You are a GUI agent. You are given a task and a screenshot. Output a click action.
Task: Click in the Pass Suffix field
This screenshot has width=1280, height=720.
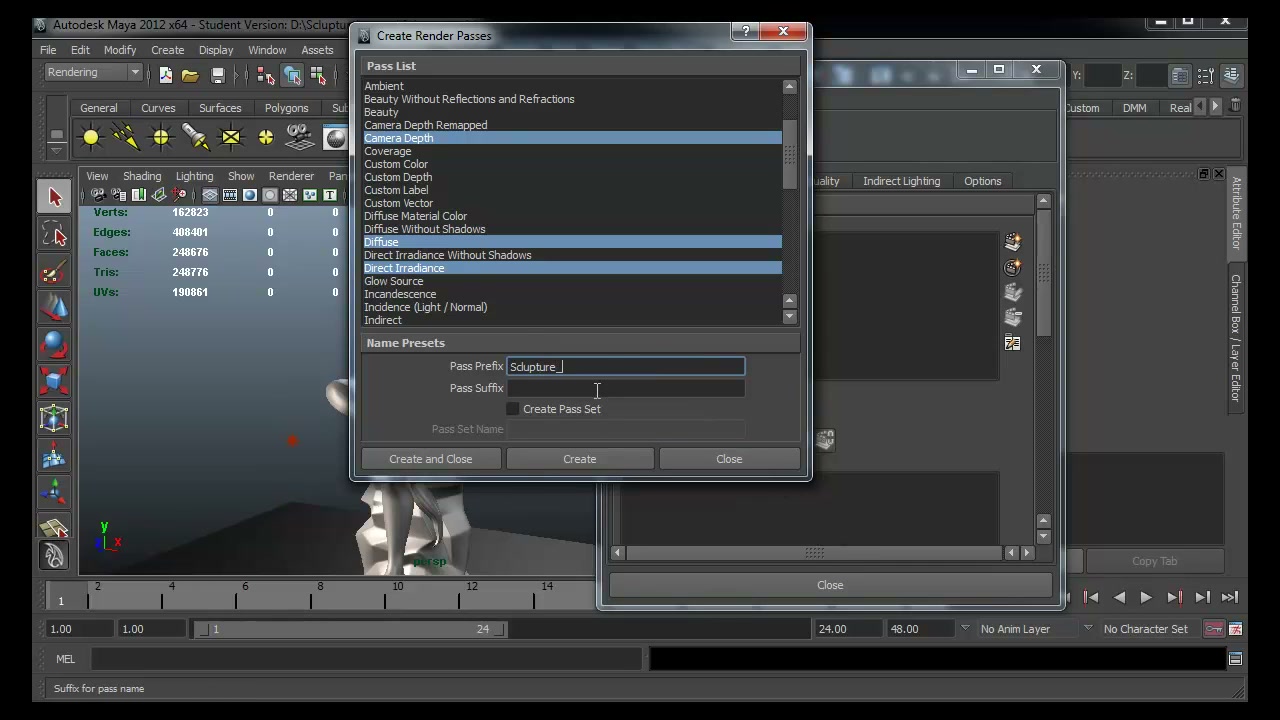(626, 388)
